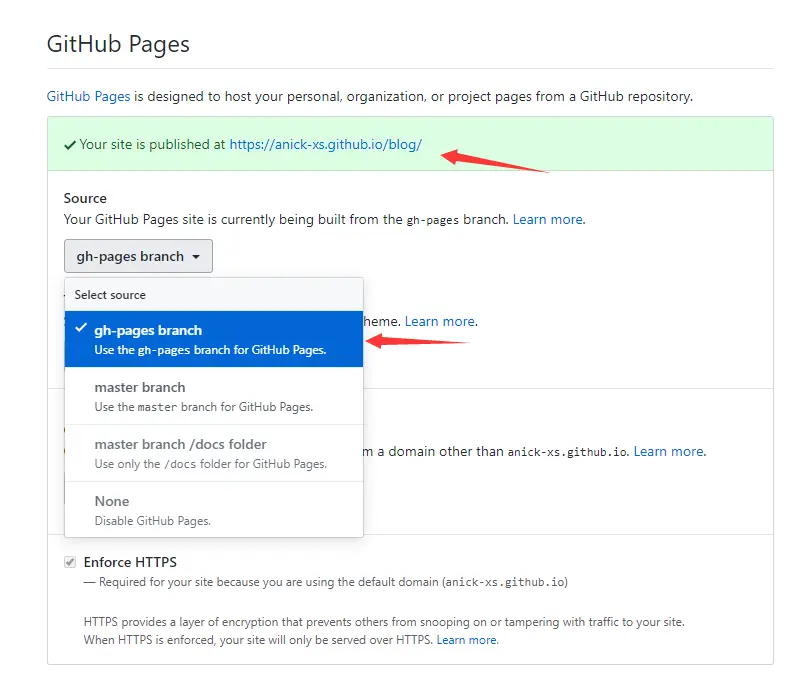This screenshot has width=811, height=690.
Task: Open the GitHub Pages documentation link
Action: pos(88,97)
